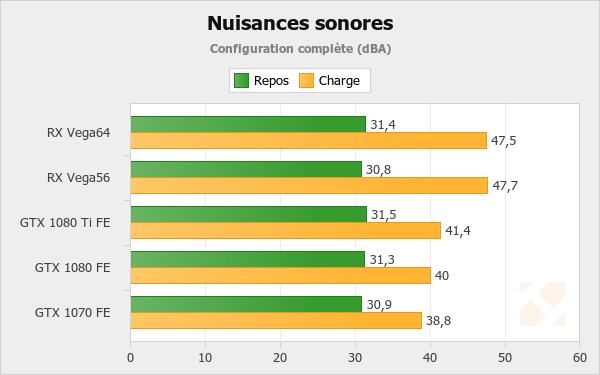Click the orange Charge legend swatch
Screen dimensions: 600x375
point(306,81)
